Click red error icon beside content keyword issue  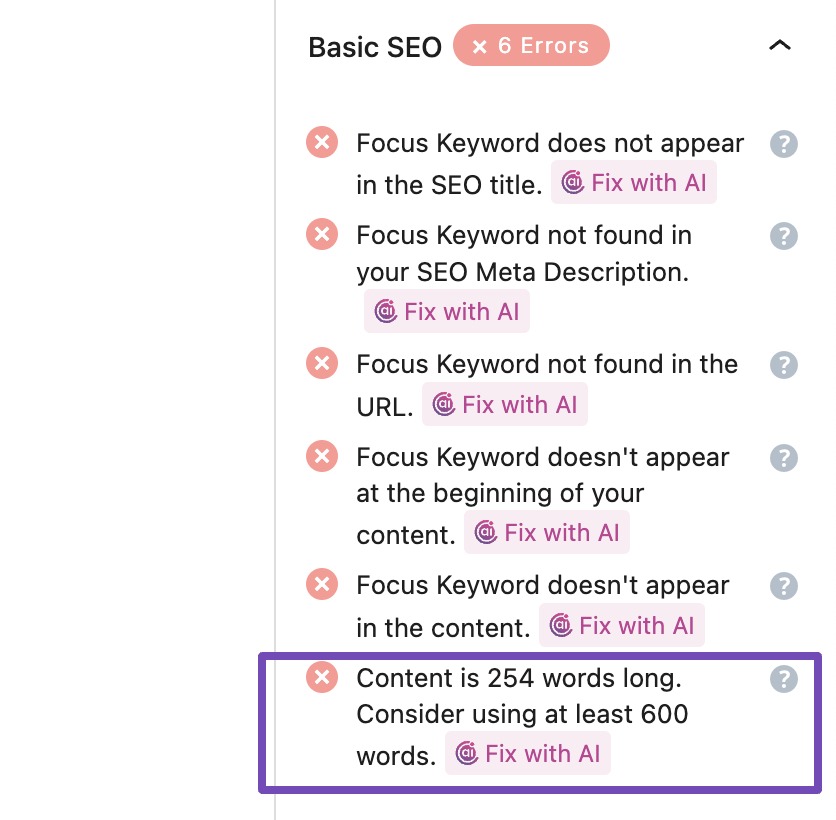[322, 585]
